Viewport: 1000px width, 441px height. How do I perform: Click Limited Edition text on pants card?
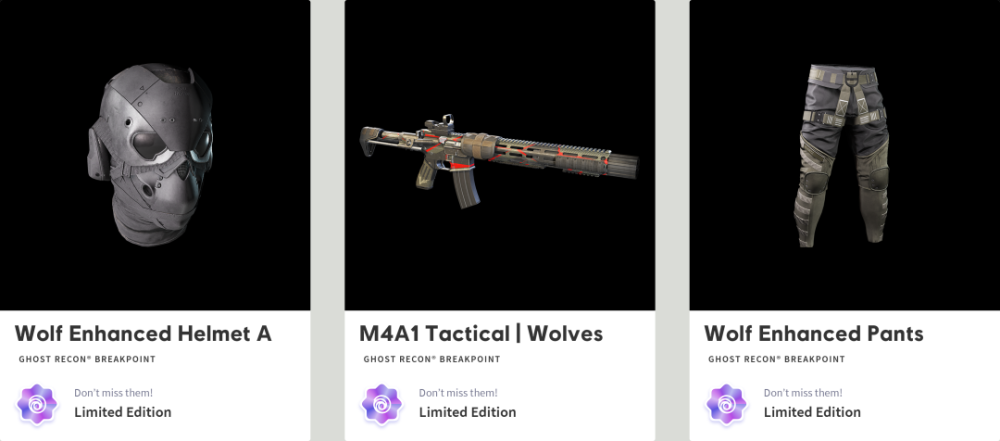click(812, 412)
